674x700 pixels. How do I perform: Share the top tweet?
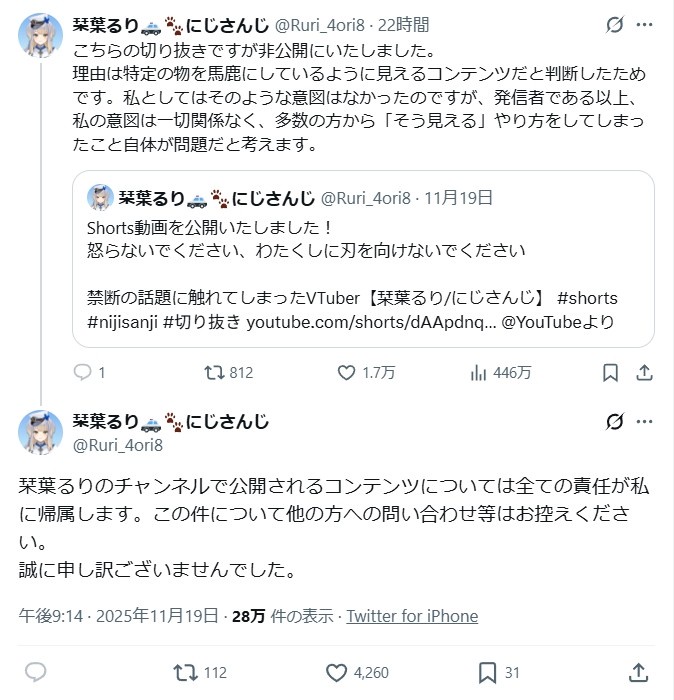645,373
